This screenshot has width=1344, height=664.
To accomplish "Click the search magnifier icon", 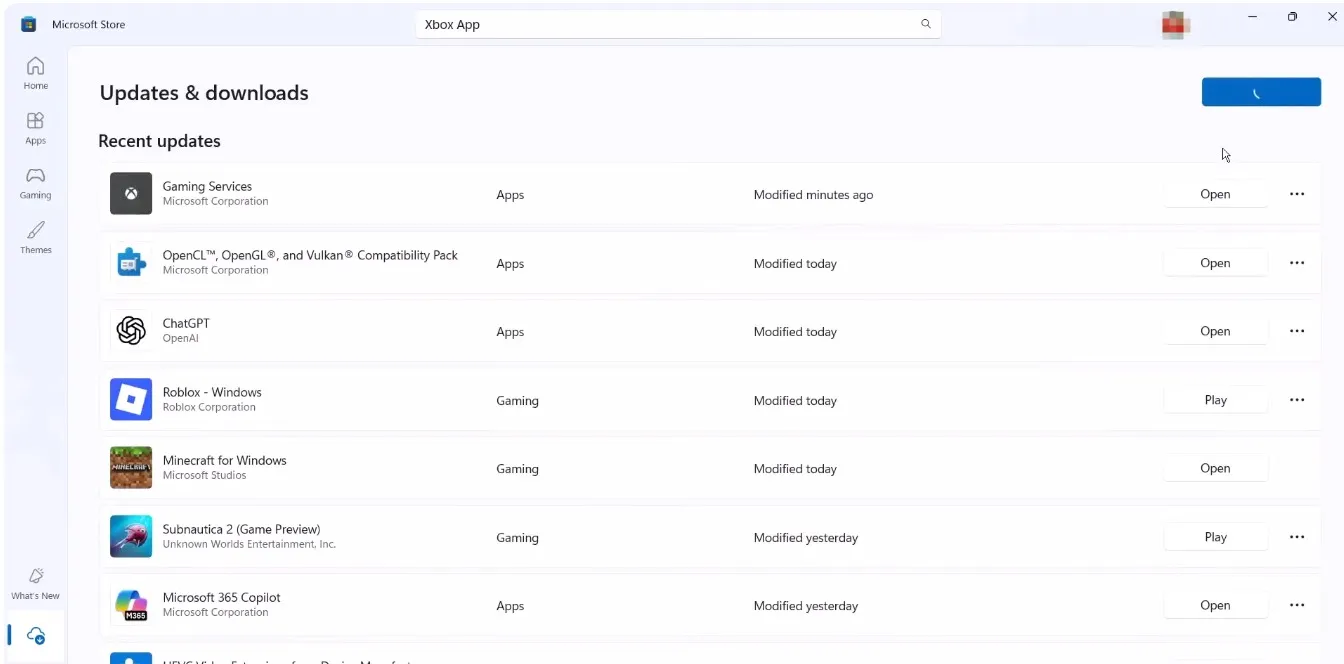I will [x=926, y=24].
